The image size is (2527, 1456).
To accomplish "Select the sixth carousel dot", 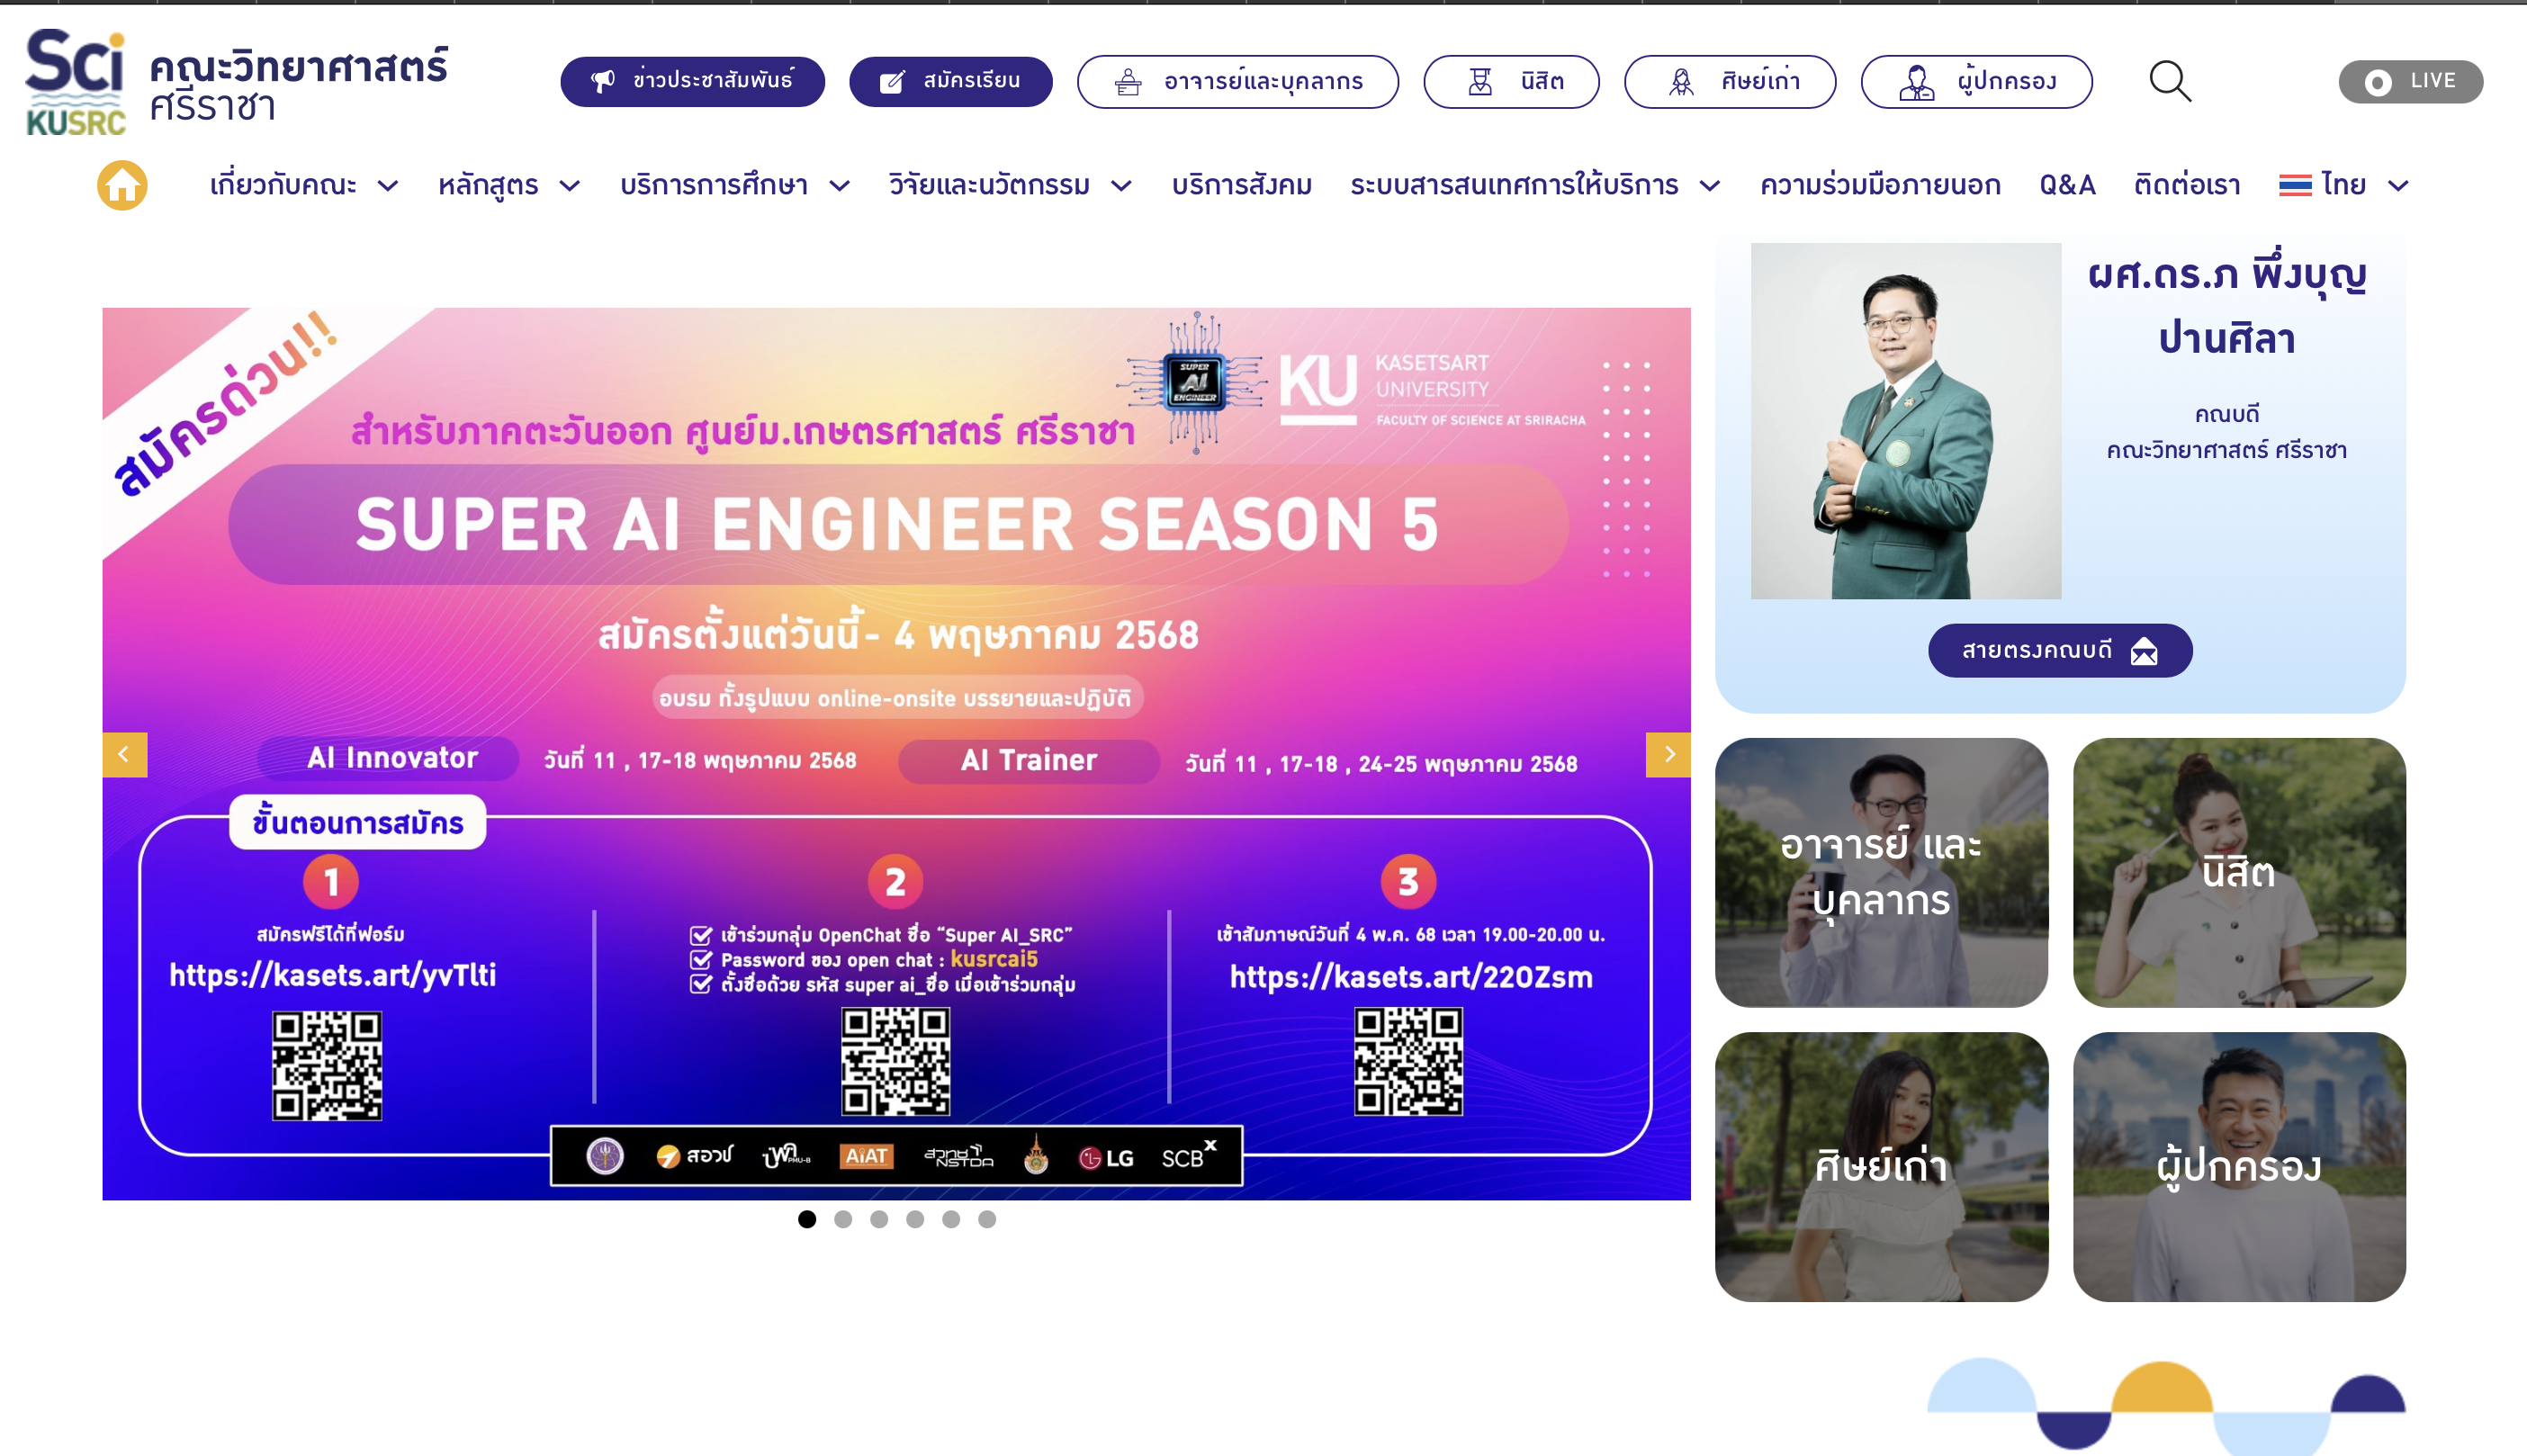I will coord(987,1218).
